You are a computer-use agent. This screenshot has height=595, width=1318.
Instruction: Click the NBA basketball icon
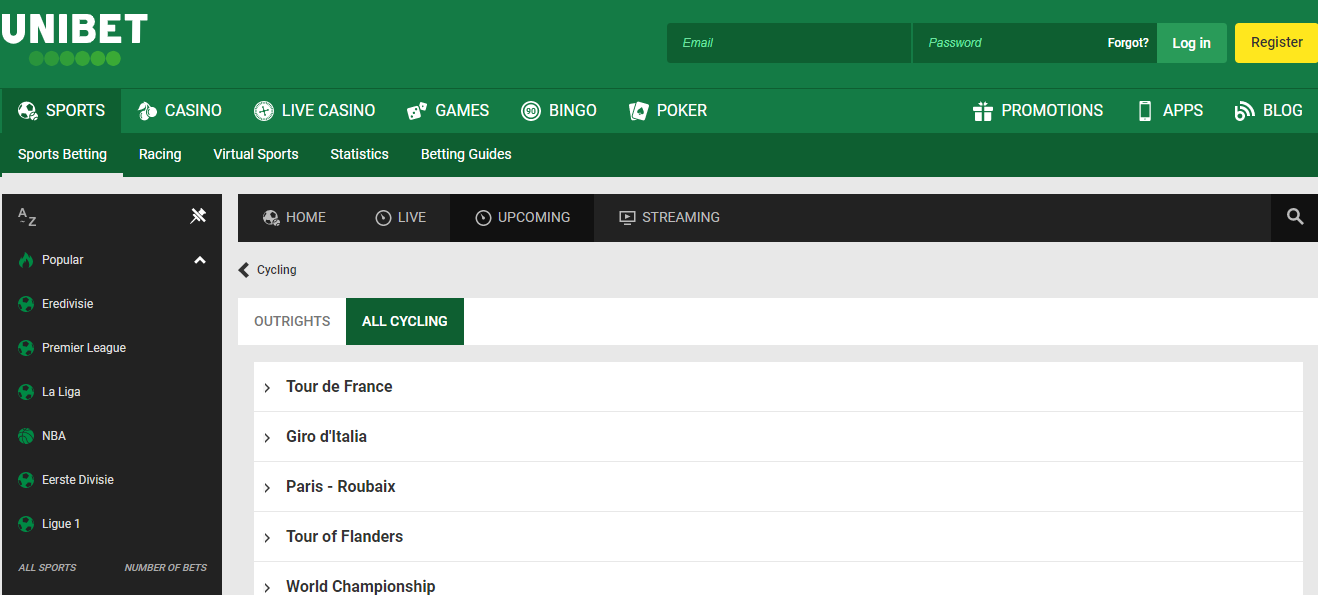click(26, 436)
